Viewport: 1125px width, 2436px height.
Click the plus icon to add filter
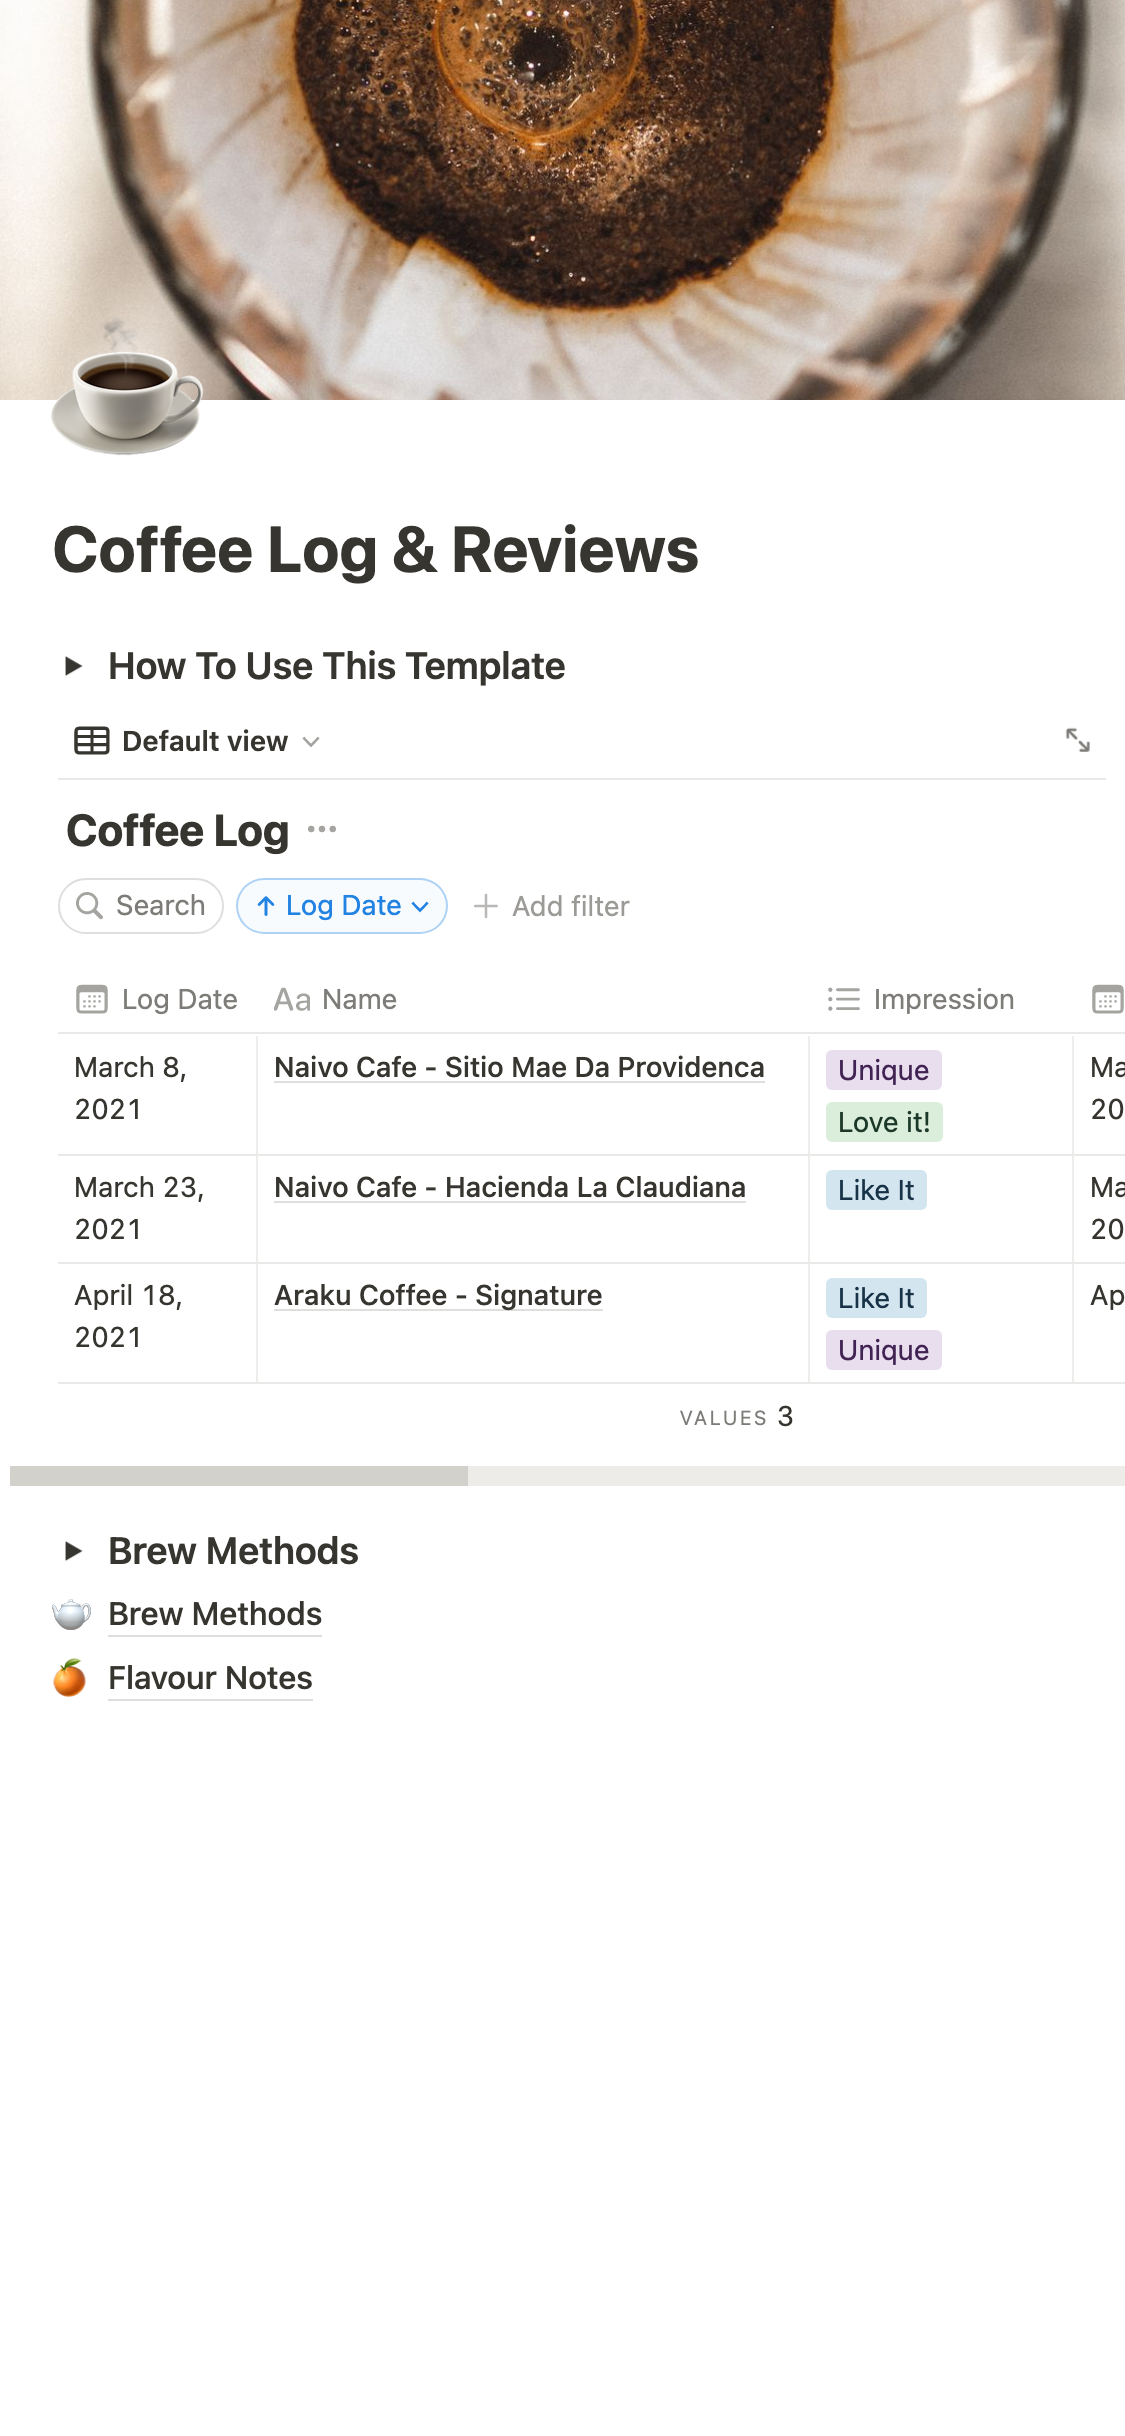[x=486, y=906]
